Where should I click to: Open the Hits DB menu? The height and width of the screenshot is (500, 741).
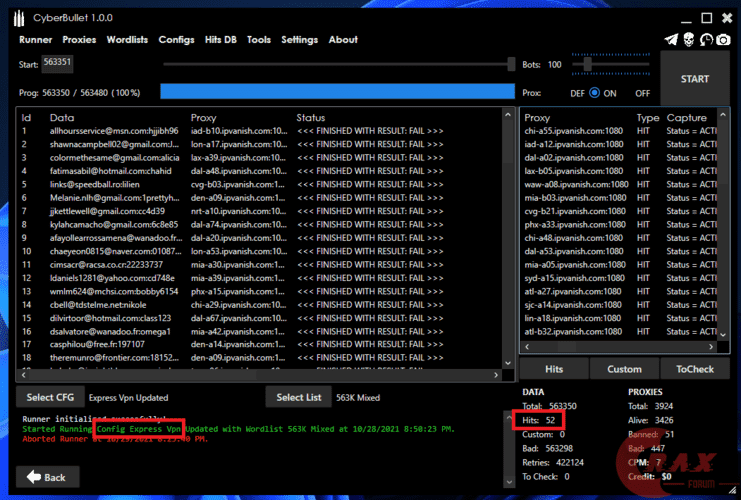pyautogui.click(x=220, y=40)
